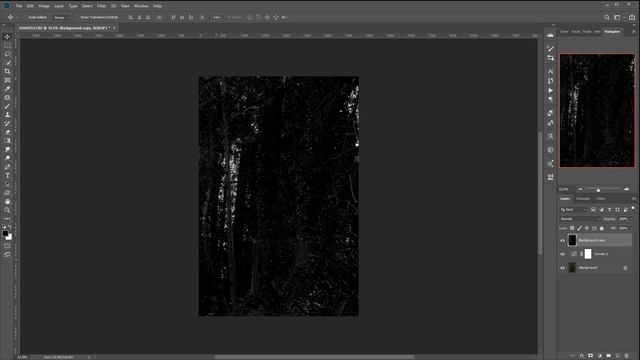
Task: Open blend mode Normal dropdown
Action: point(580,219)
